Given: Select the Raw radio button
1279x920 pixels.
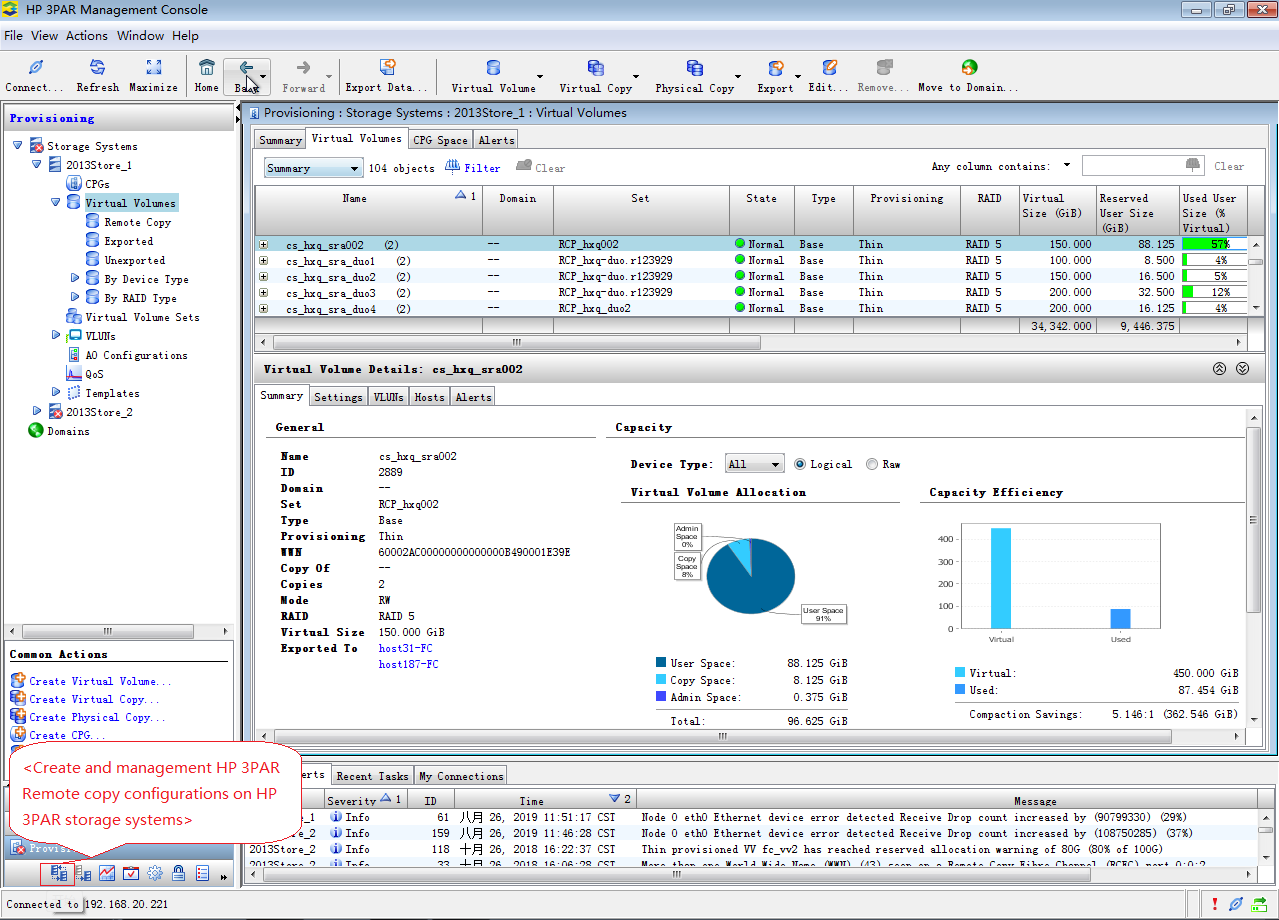Looking at the screenshot, I should tap(872, 464).
